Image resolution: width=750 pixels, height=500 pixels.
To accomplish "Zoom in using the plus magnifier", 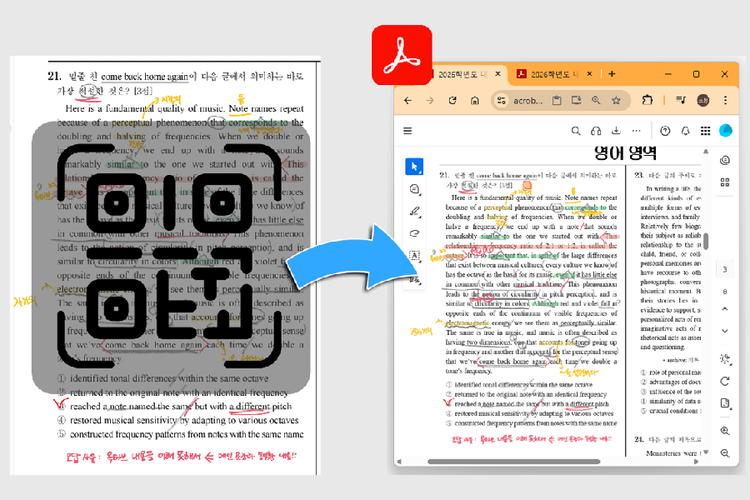I will click(x=725, y=431).
